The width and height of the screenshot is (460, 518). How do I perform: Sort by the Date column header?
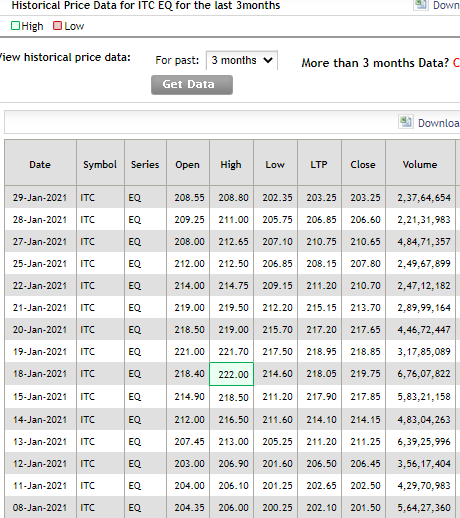tap(40, 164)
